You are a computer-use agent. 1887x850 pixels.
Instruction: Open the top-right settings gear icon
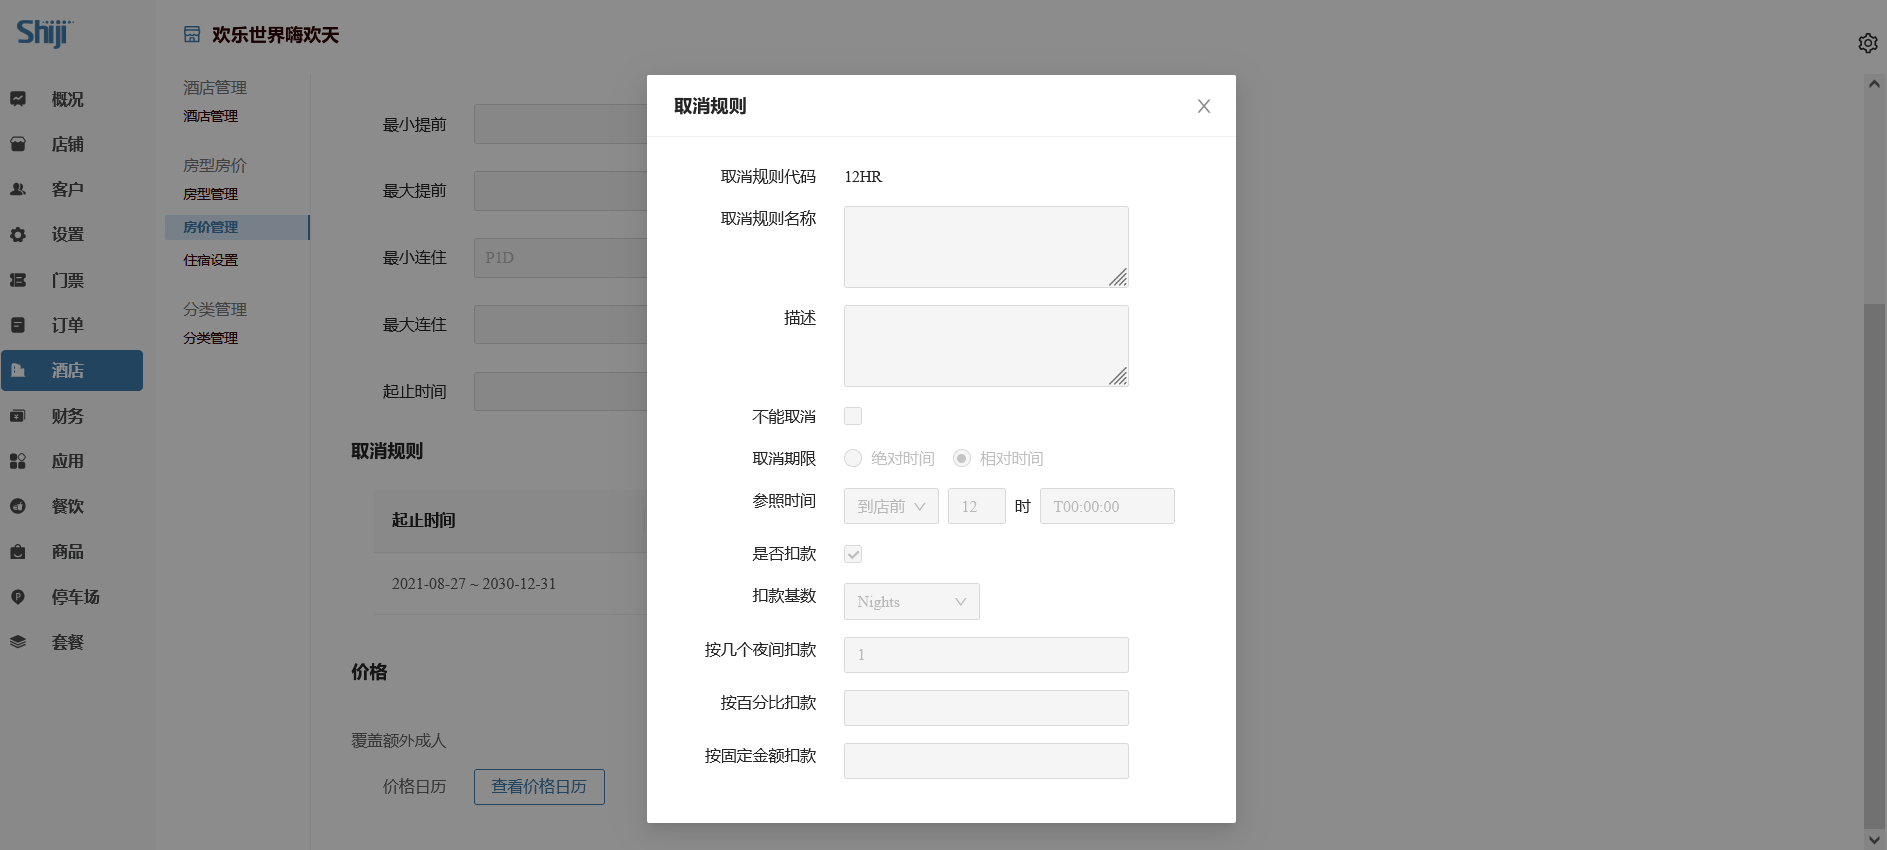(x=1867, y=43)
